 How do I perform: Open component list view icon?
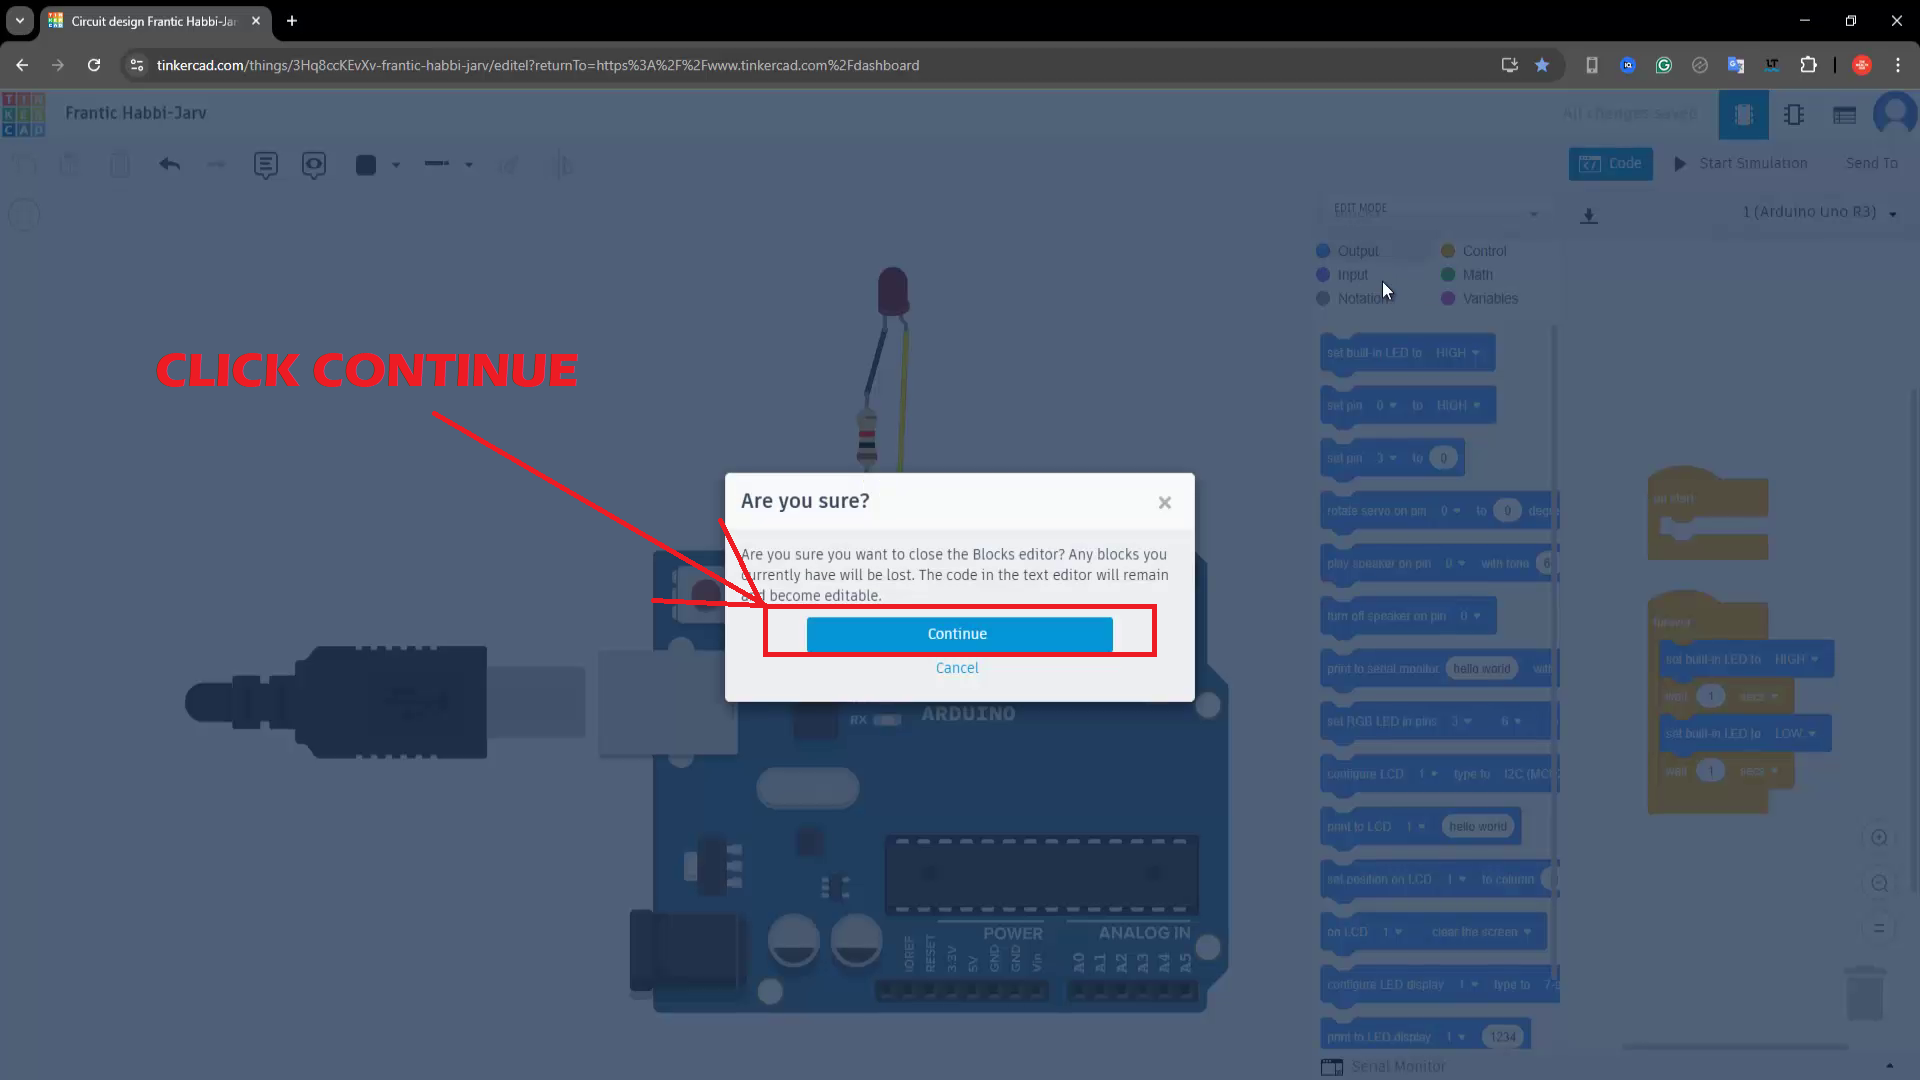click(x=1844, y=115)
